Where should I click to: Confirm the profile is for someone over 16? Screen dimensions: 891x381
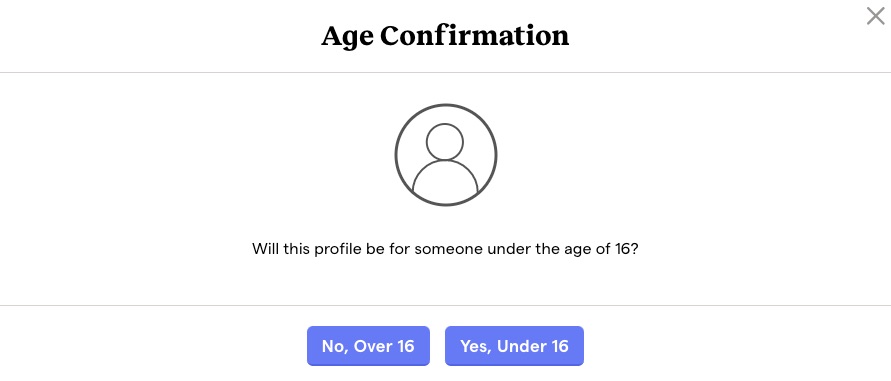point(368,346)
